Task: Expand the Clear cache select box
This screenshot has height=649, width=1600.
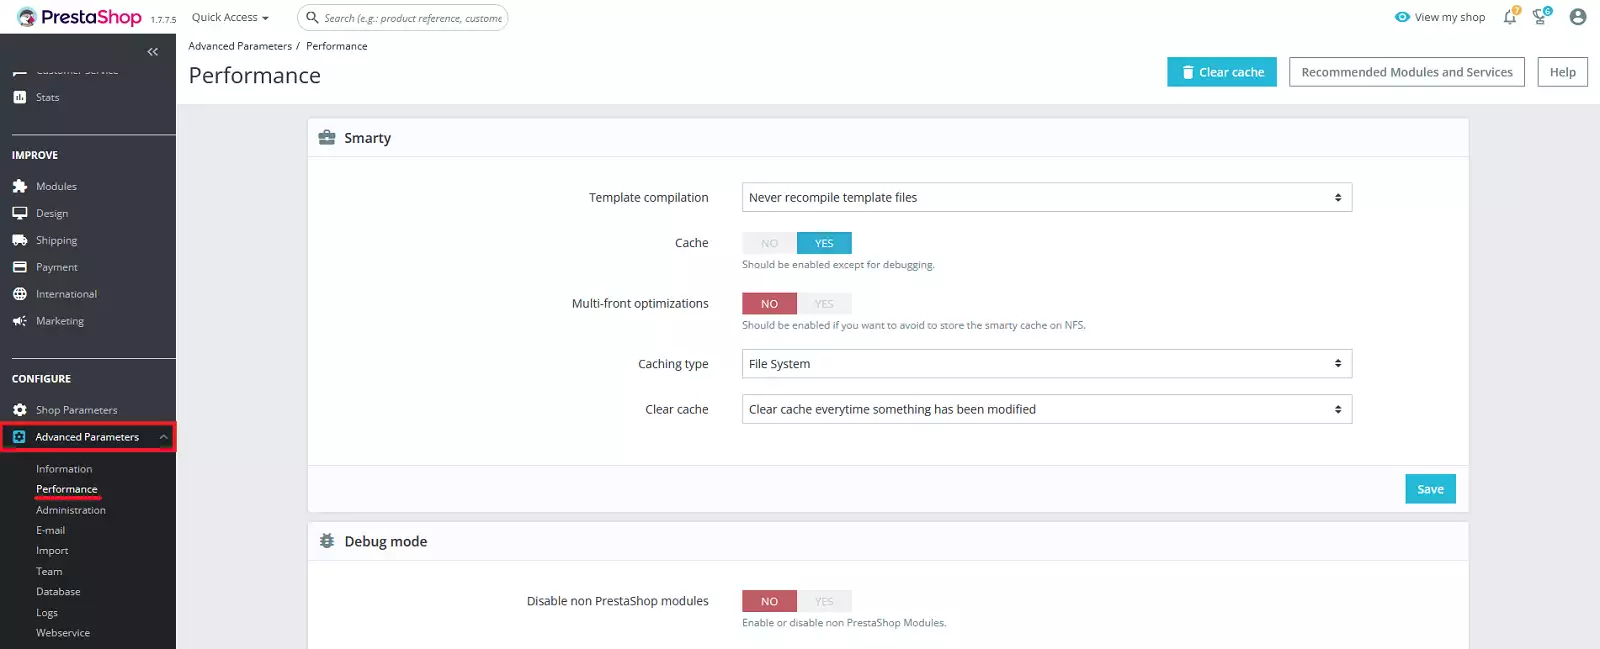Action: tap(1046, 409)
